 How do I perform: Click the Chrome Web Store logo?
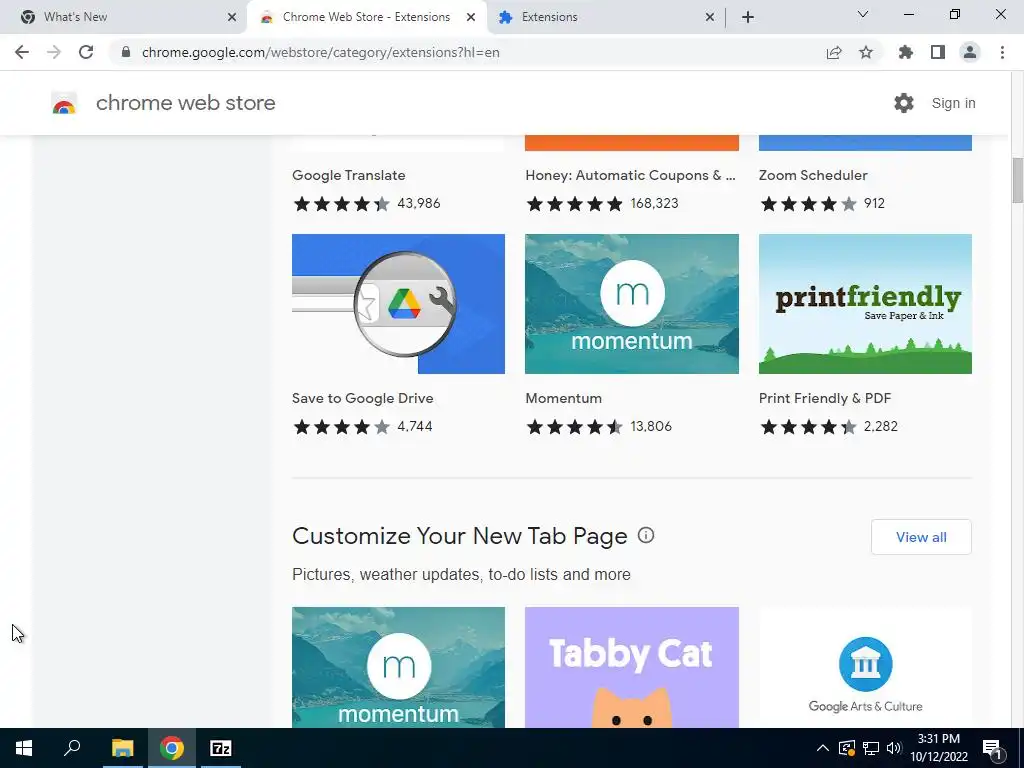pyautogui.click(x=64, y=103)
